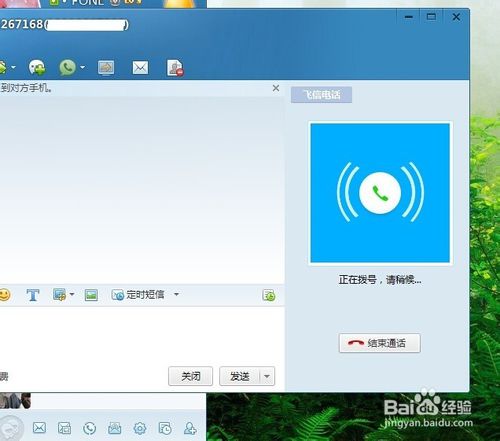The image size is (500, 441).
Task: Open dropdown arrow beside leftmost toolbar icon
Action: [13, 67]
